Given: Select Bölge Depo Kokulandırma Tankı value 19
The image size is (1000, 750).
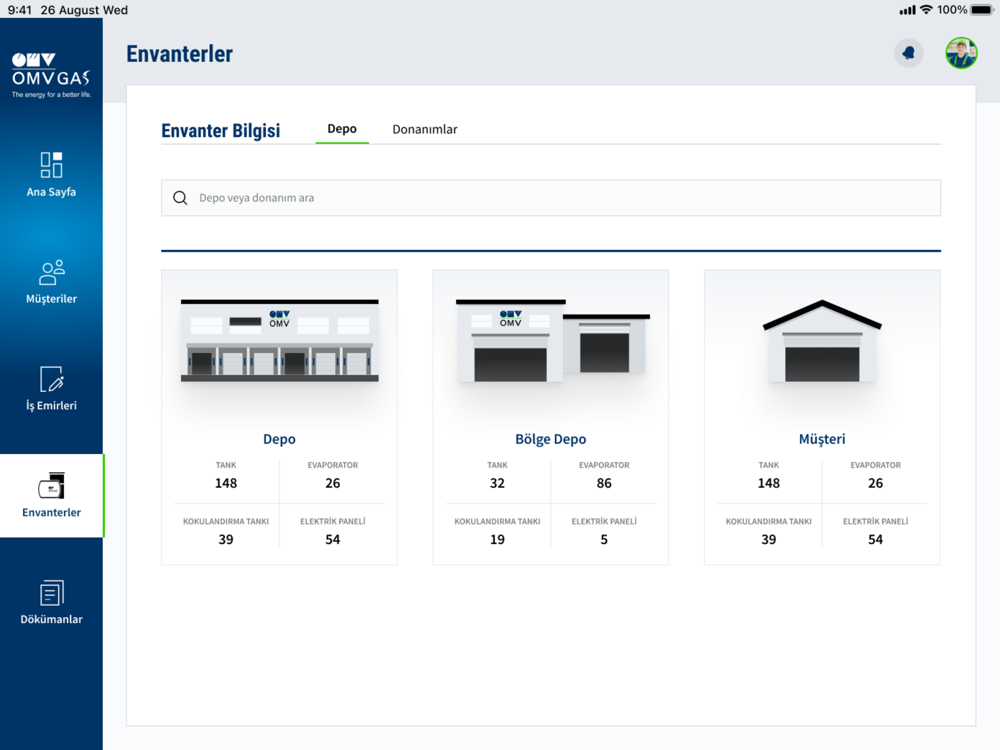Looking at the screenshot, I should click(x=497, y=540).
